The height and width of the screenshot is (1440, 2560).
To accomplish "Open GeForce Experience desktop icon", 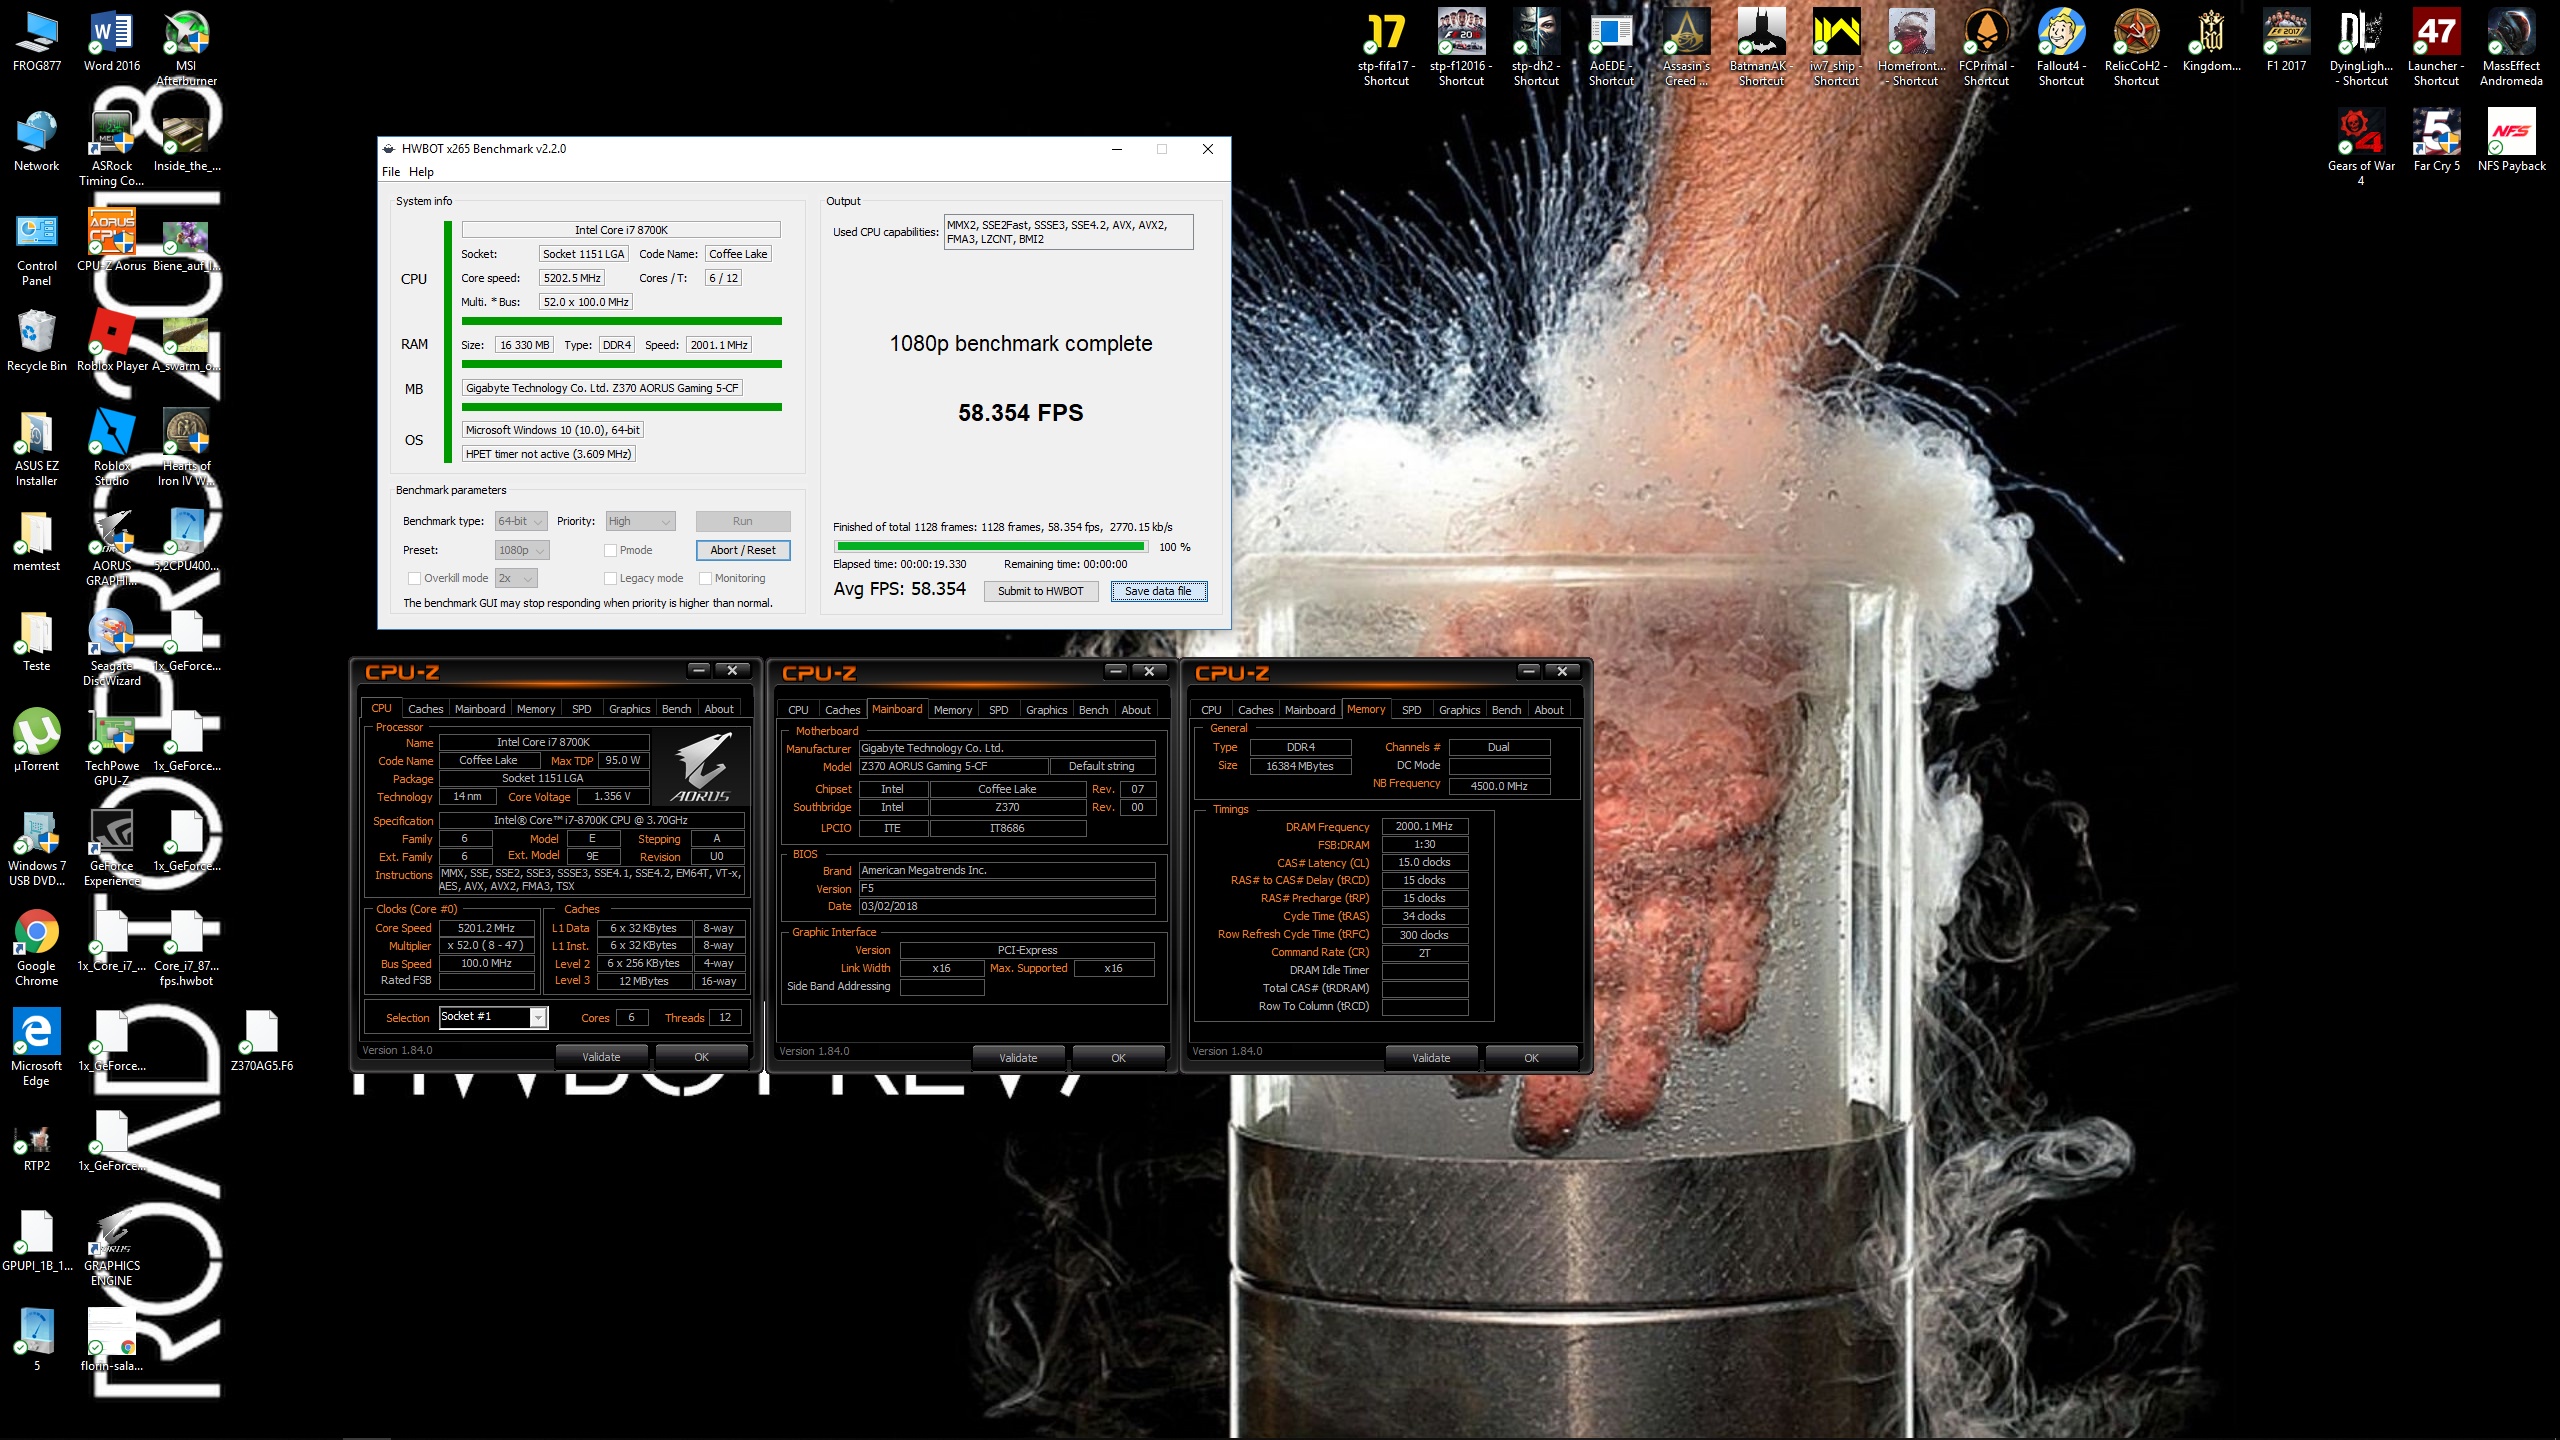I will 112,848.
